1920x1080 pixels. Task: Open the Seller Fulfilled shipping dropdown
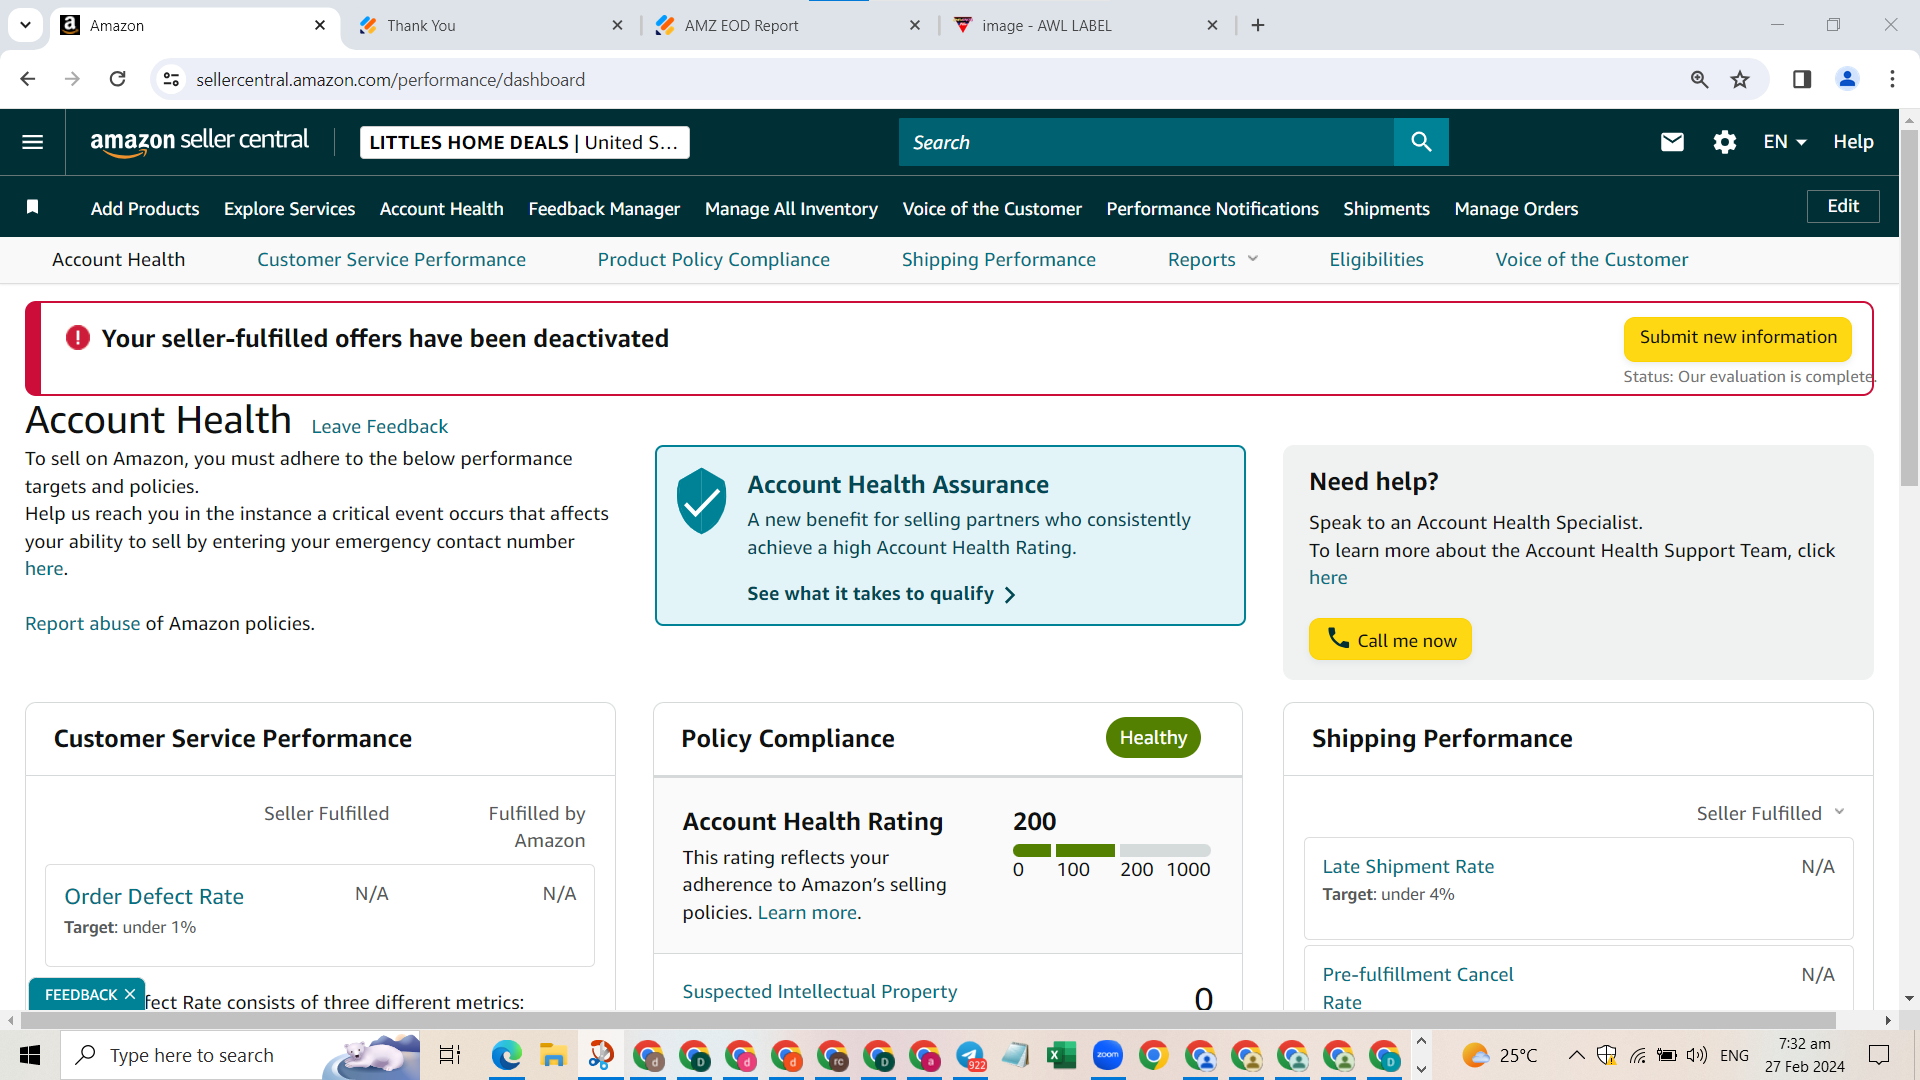[1770, 813]
